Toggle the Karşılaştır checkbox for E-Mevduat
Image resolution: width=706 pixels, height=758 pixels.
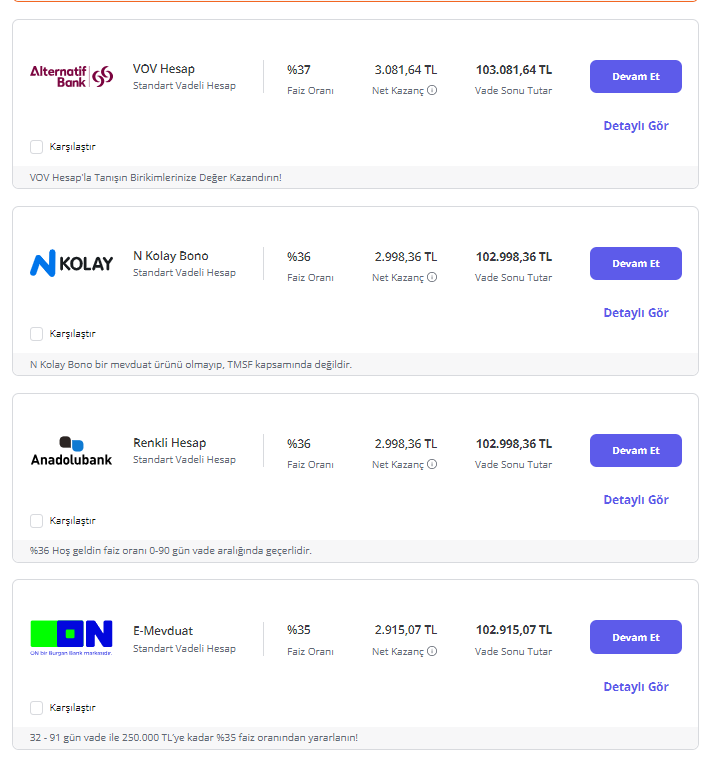click(37, 708)
